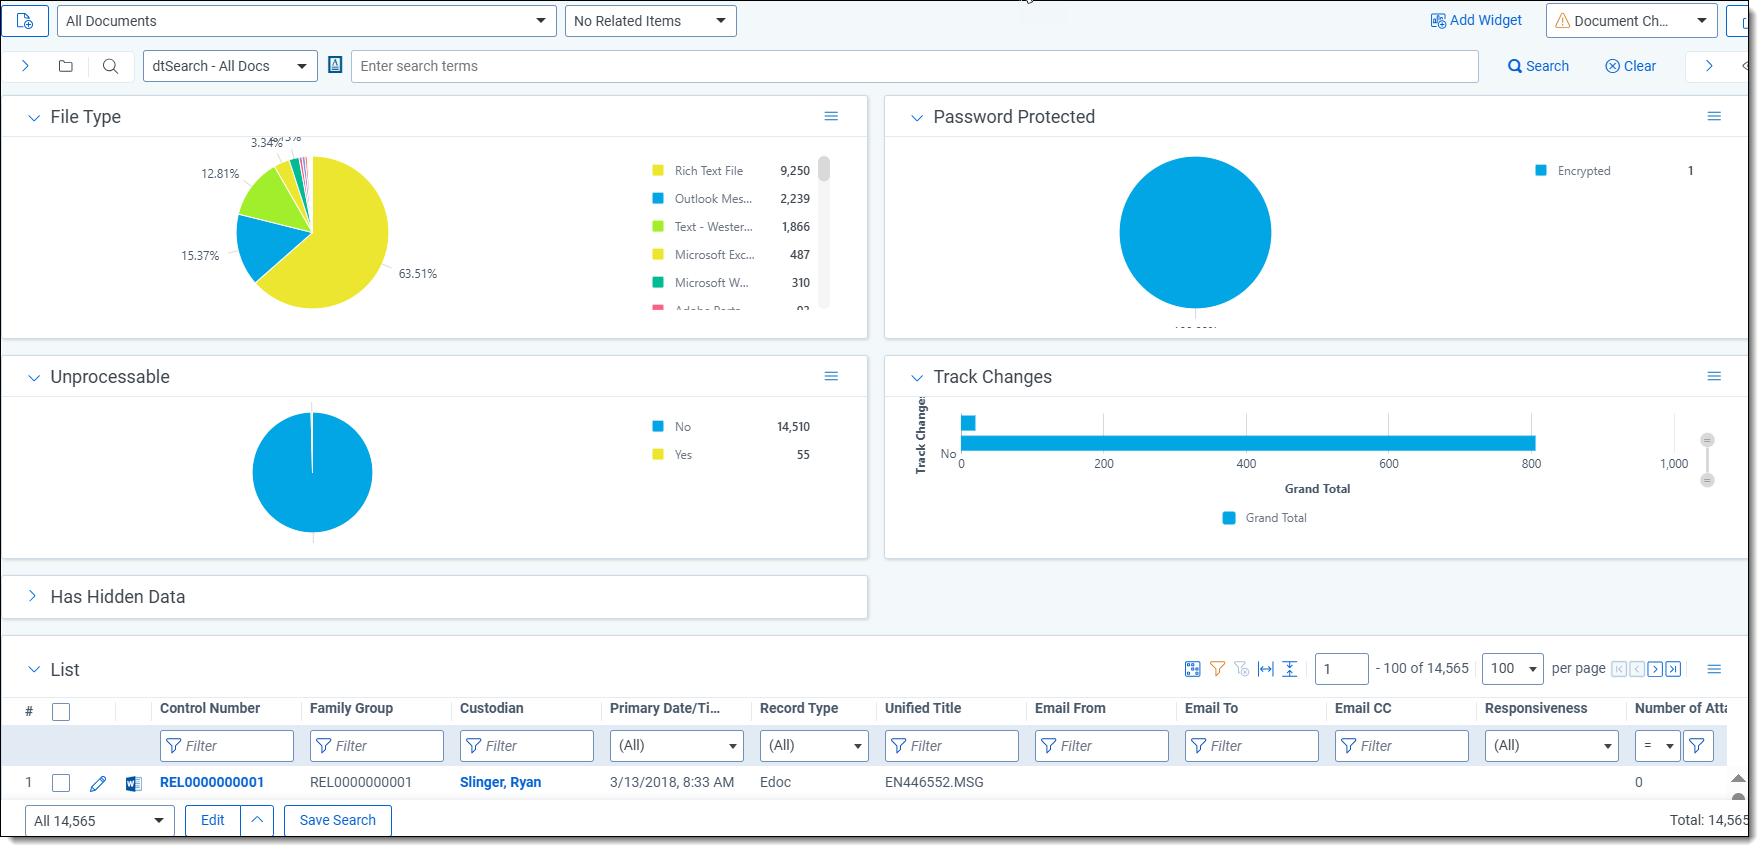
Task: Click the fit column widths icon
Action: click(x=1266, y=669)
